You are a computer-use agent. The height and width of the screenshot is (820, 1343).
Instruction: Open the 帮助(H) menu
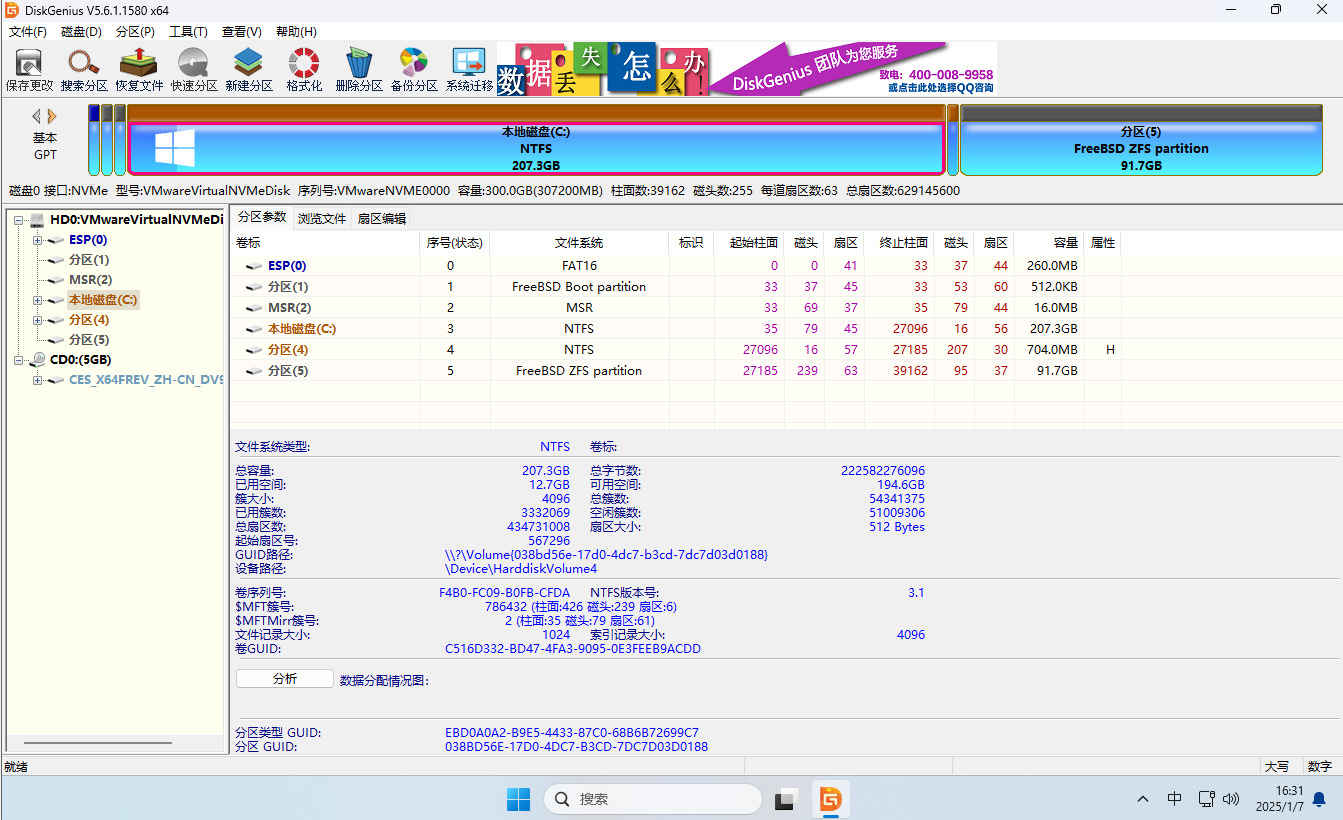click(x=296, y=32)
